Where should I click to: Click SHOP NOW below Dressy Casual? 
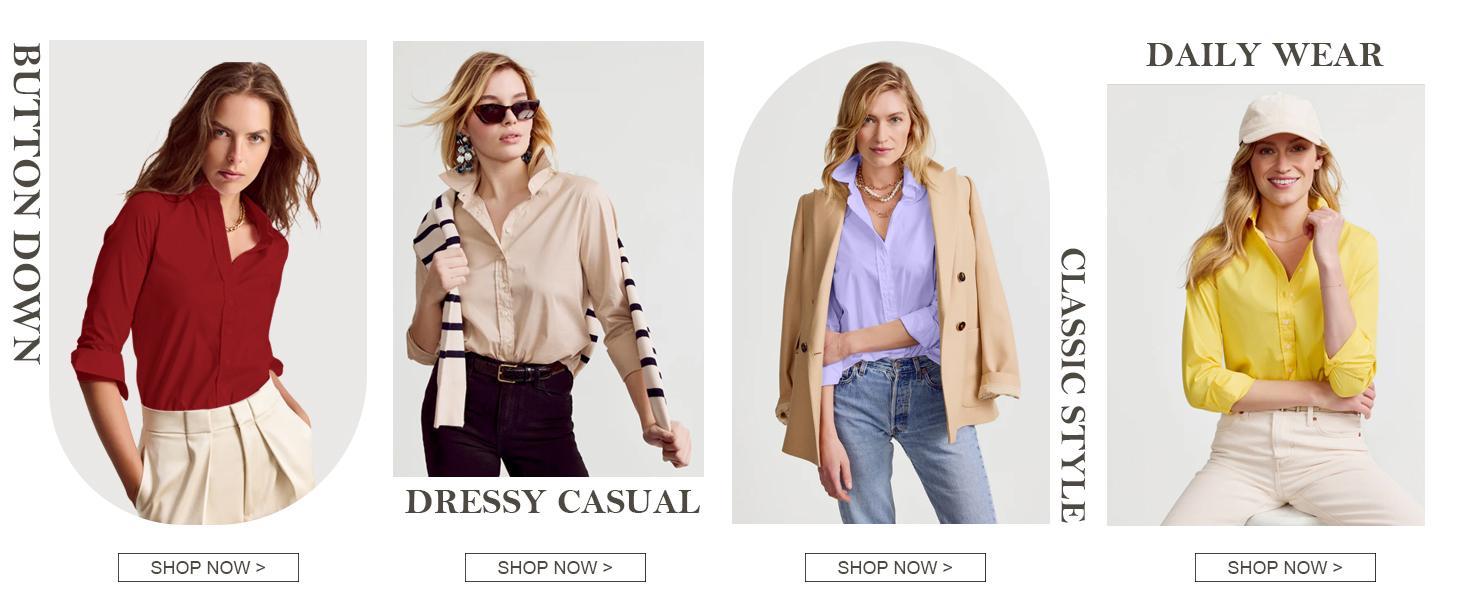tap(555, 567)
